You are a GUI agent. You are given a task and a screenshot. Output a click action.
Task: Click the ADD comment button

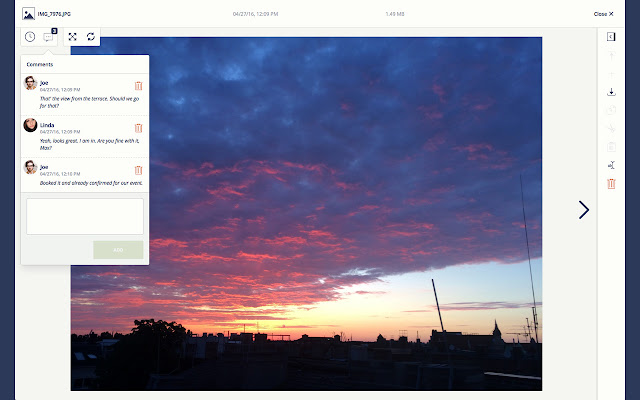click(x=118, y=250)
